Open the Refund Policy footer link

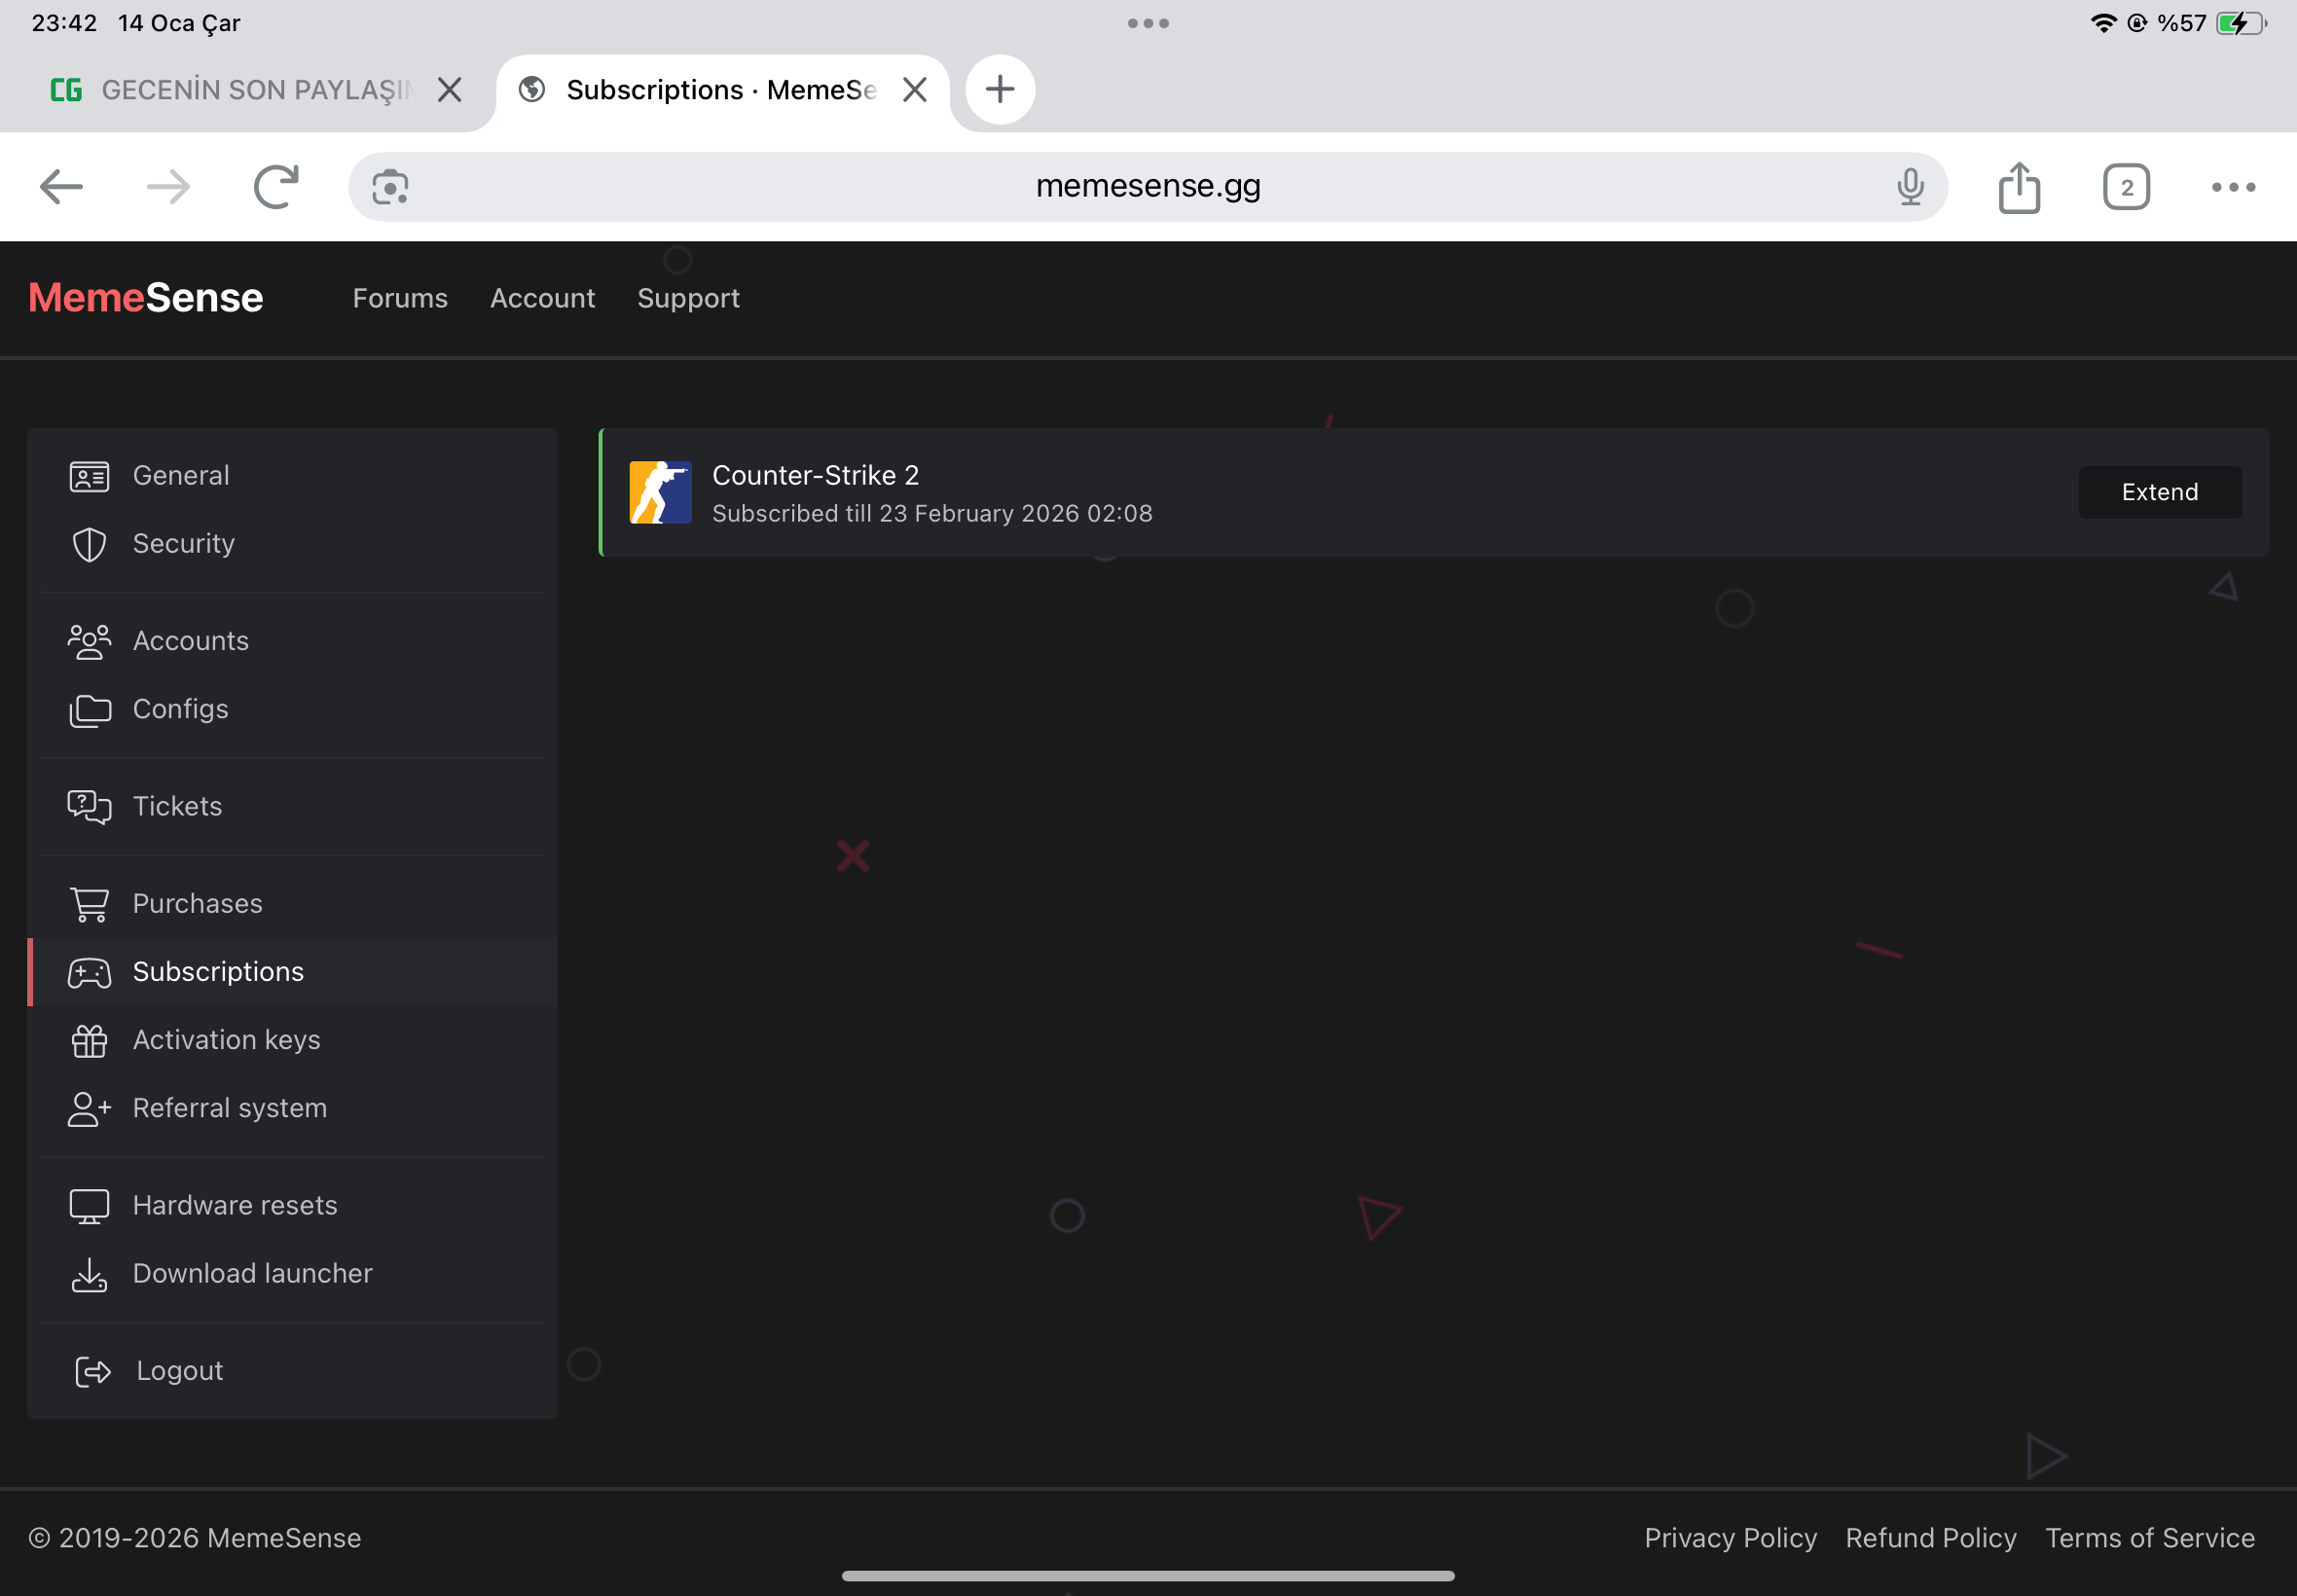(x=1931, y=1538)
